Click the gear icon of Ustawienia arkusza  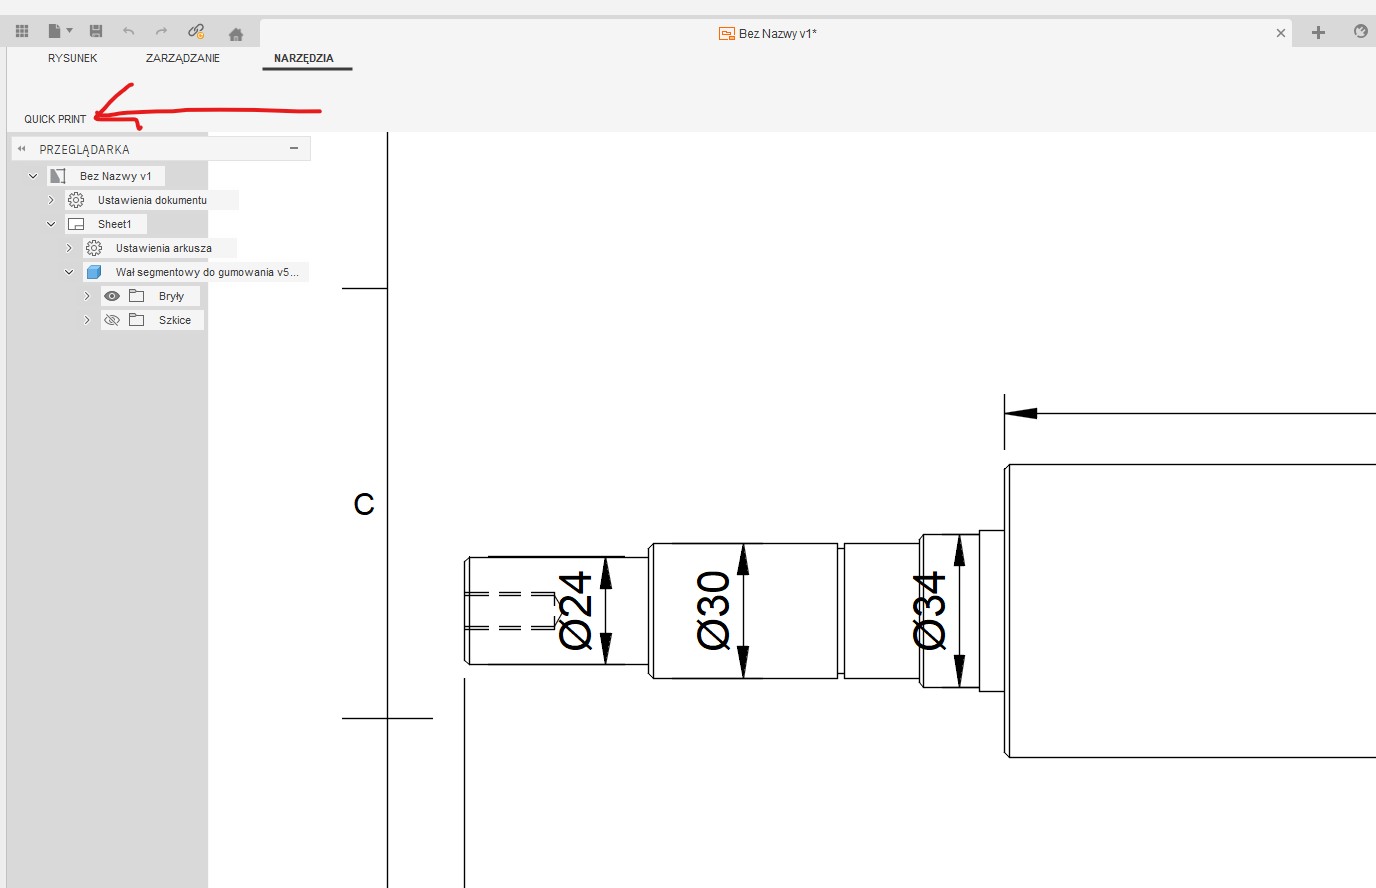94,248
